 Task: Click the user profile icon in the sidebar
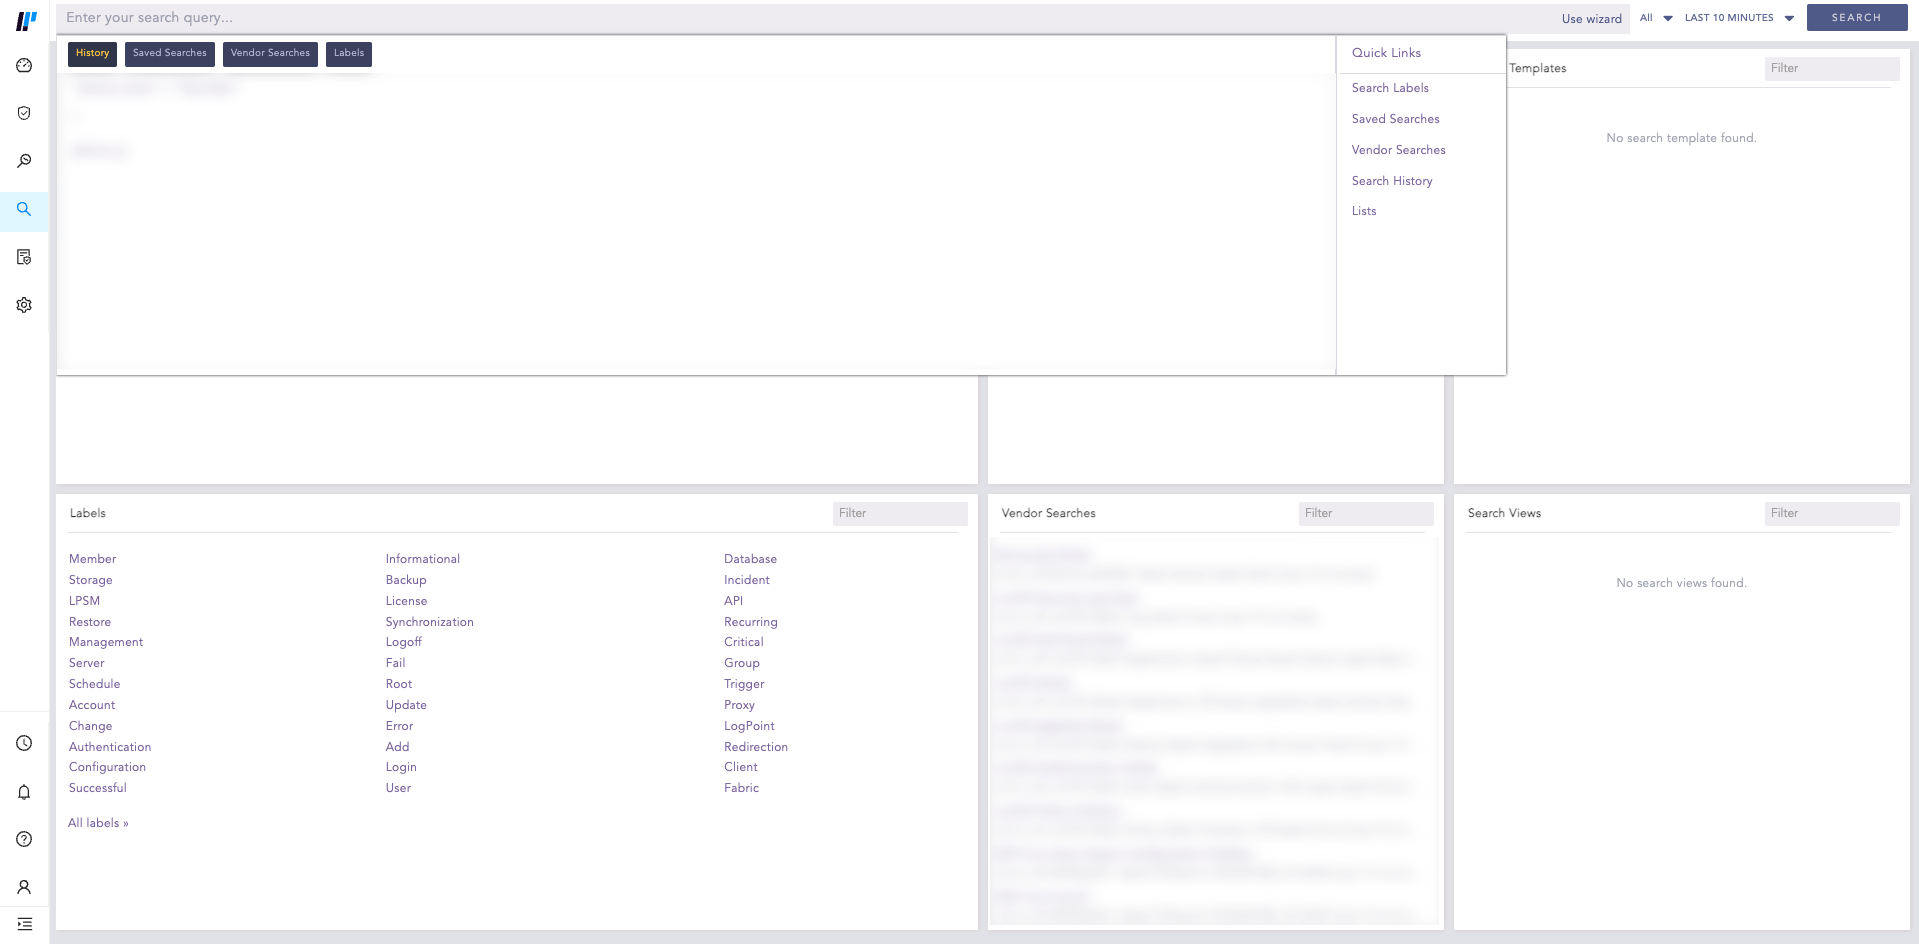[x=23, y=887]
